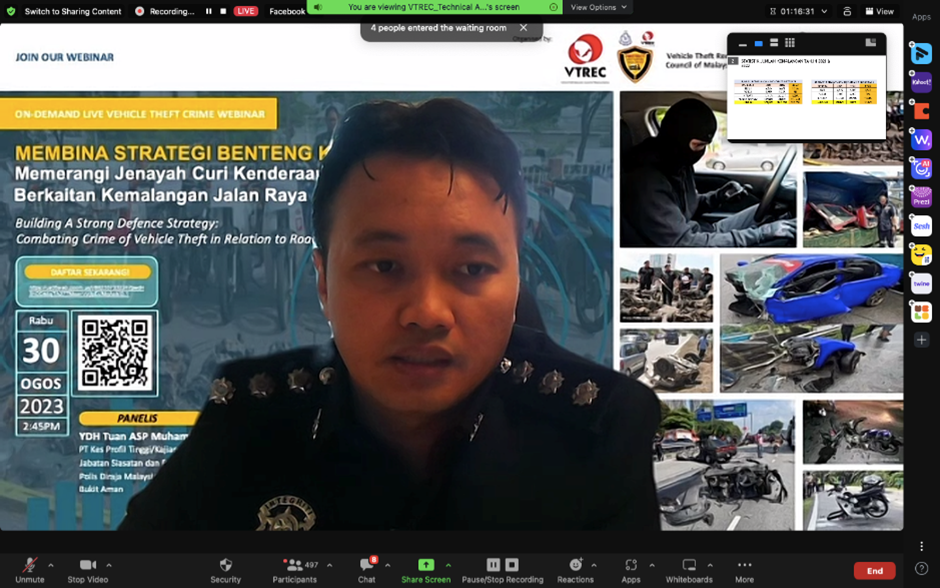Unmute the microphone
This screenshot has height=588, width=940.
point(29,566)
